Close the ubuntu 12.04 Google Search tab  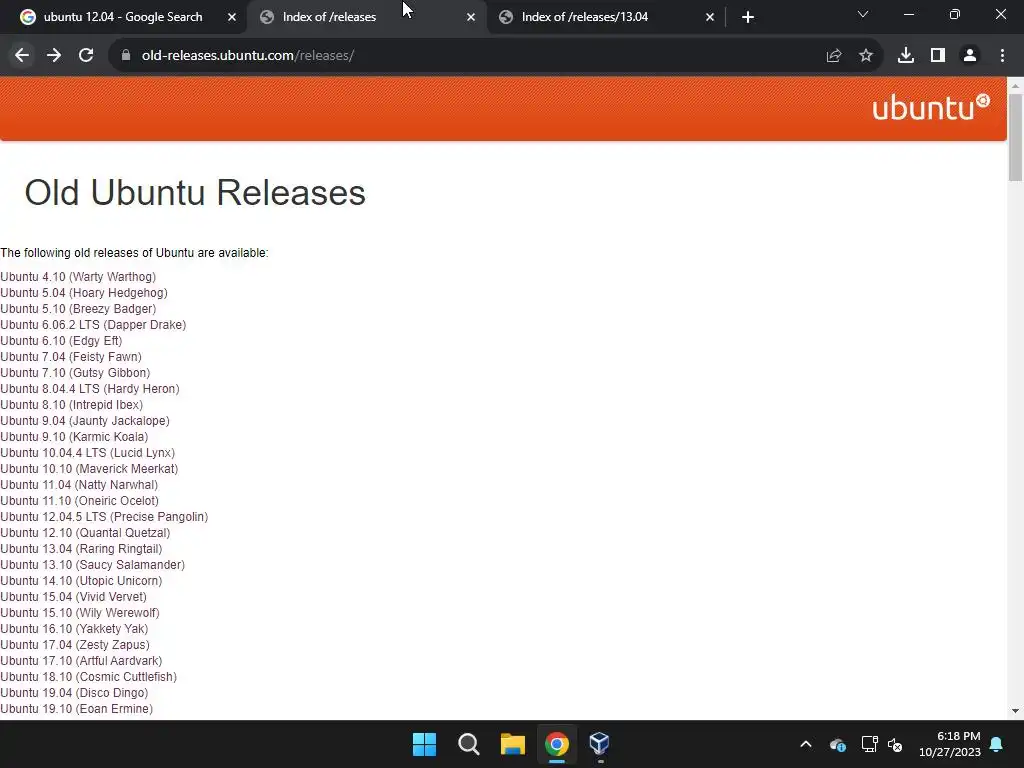click(x=232, y=18)
